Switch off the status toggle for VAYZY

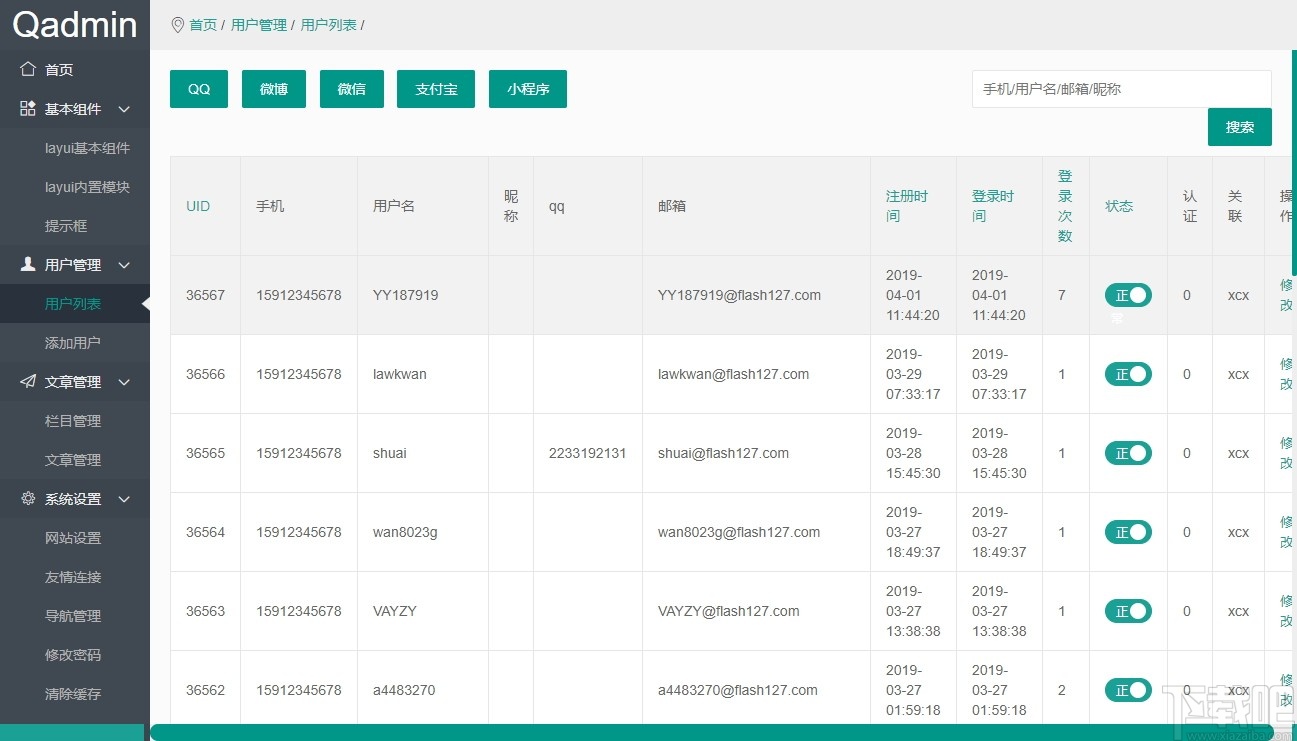(x=1128, y=611)
